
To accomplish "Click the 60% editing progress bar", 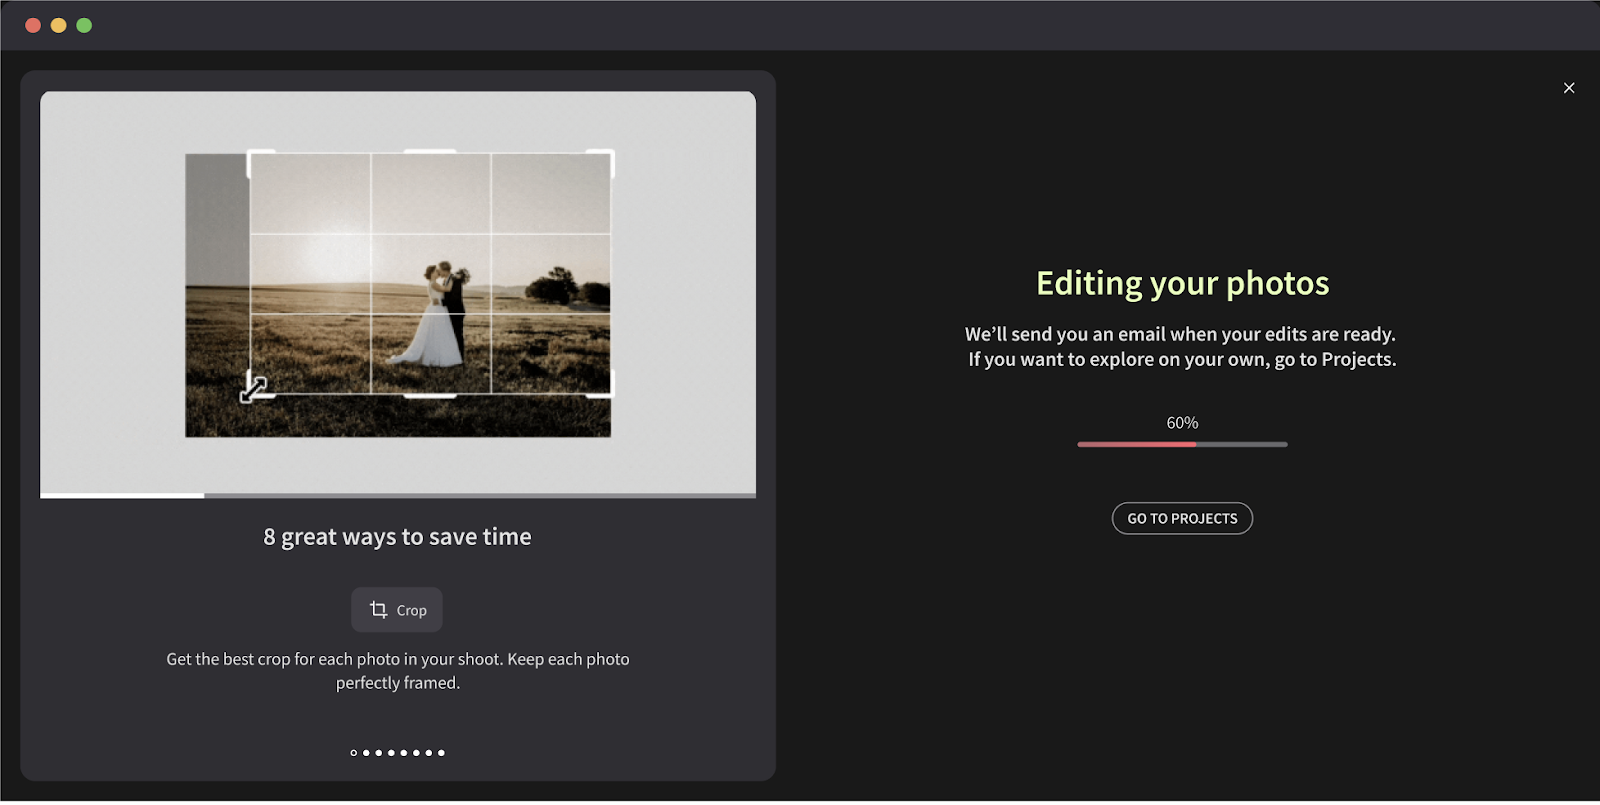I will click(1182, 444).
